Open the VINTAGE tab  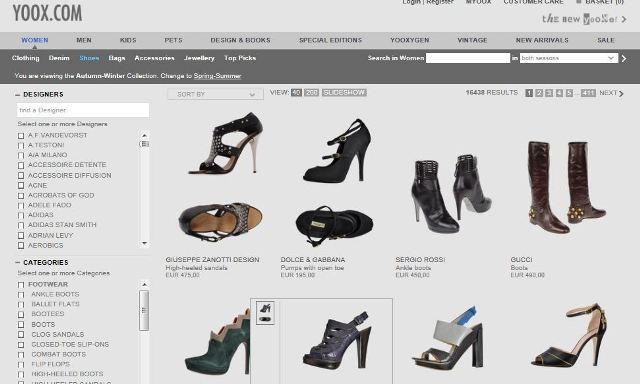coord(472,40)
